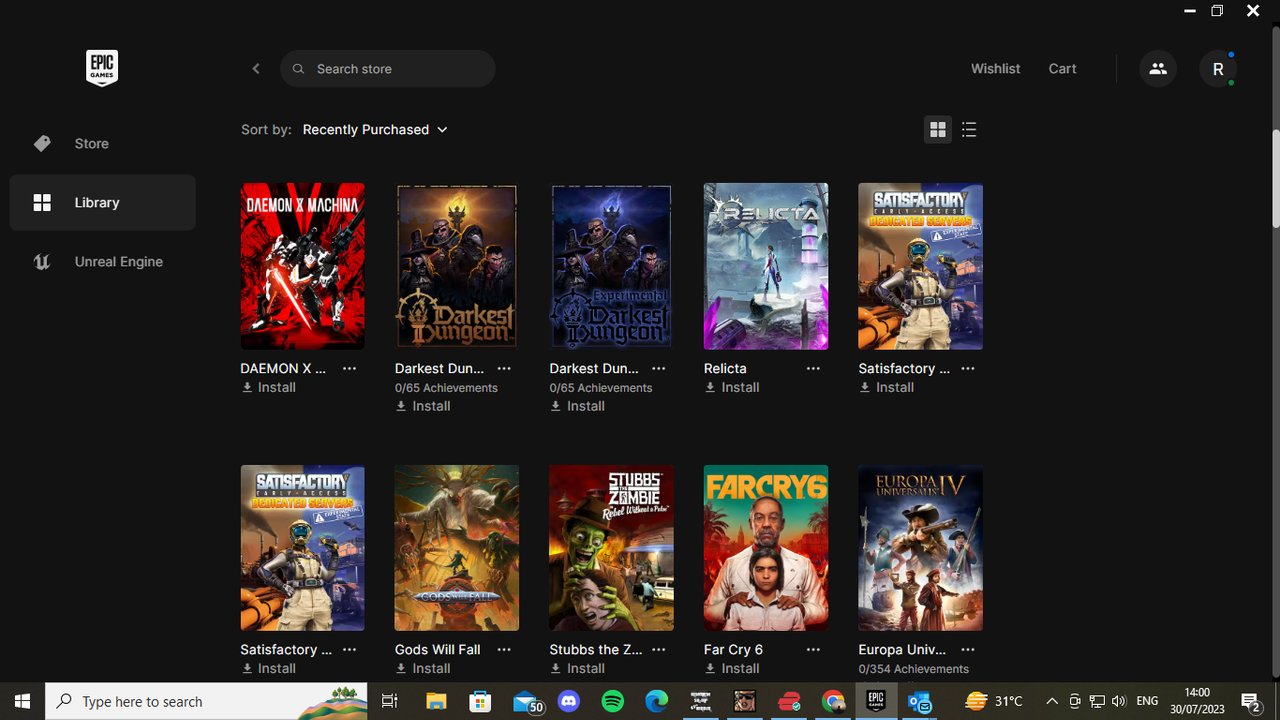Open Relicta cover thumbnail

tap(766, 266)
